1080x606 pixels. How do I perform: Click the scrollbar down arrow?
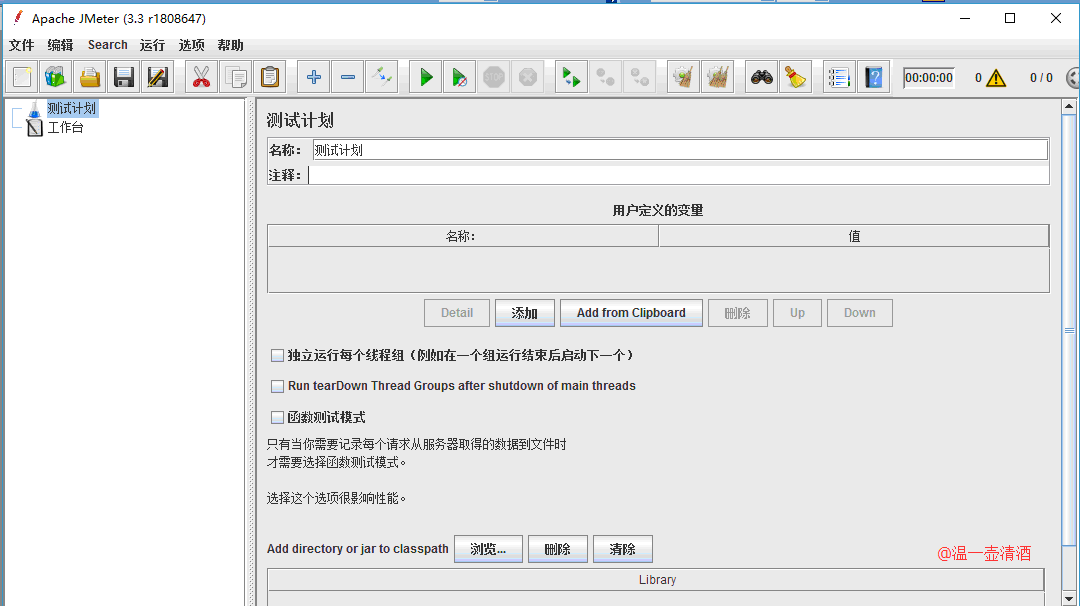click(x=1069, y=598)
